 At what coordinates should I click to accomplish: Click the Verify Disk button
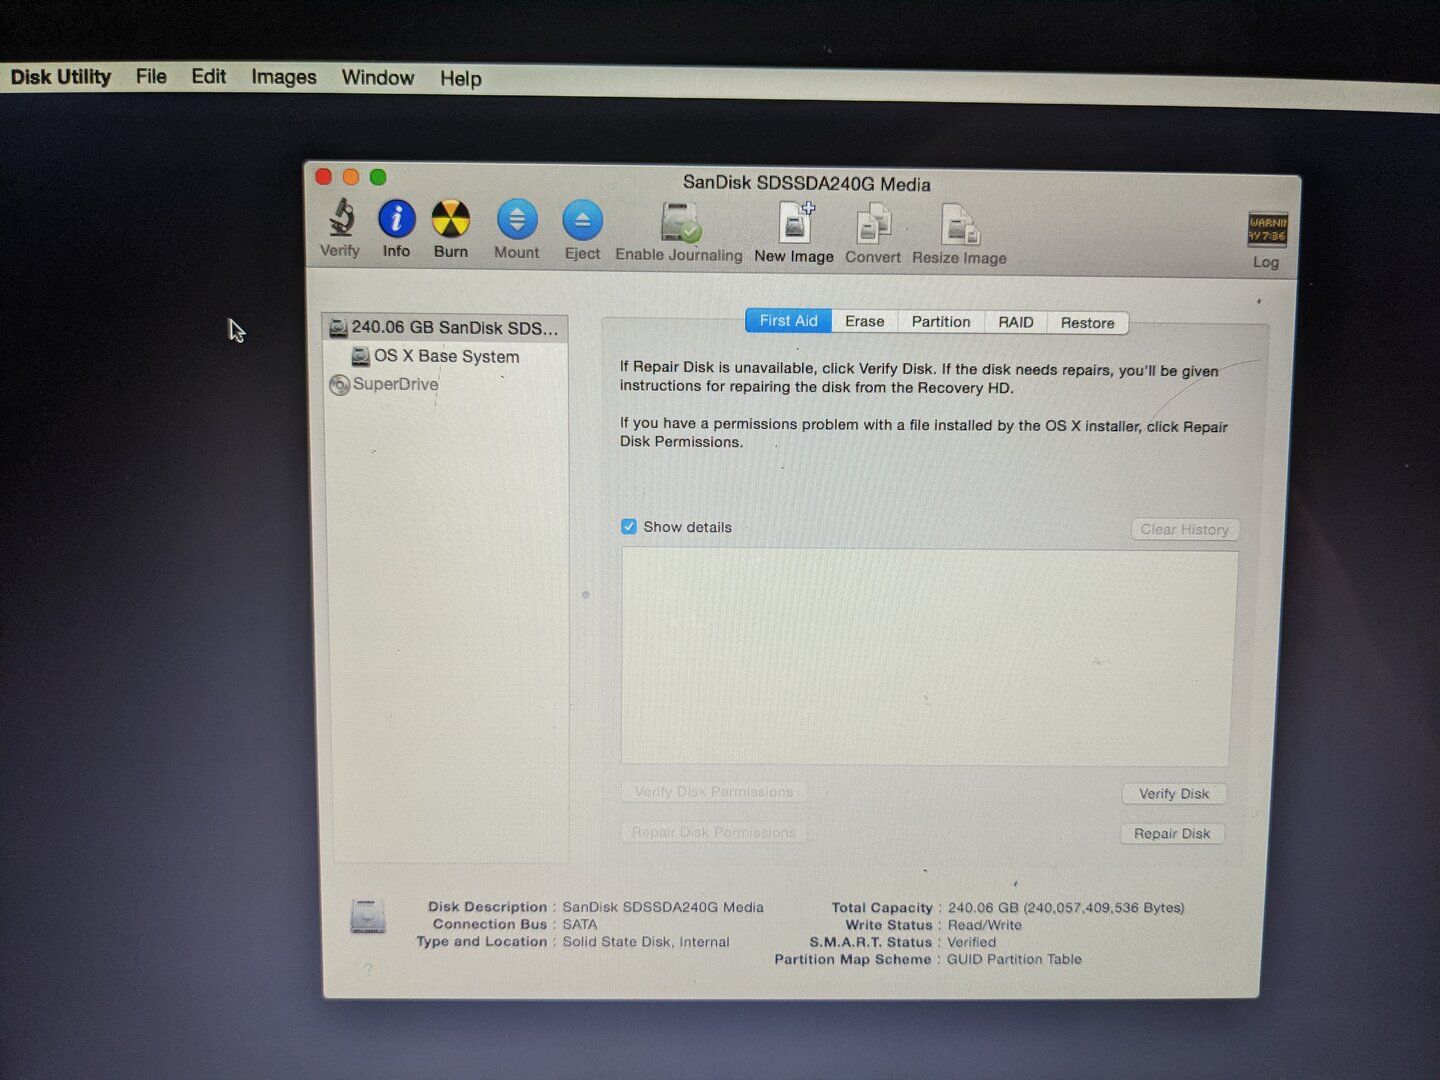click(1174, 794)
